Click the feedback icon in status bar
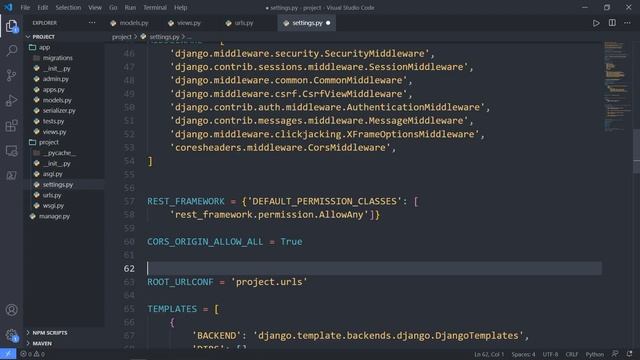 click(615, 354)
